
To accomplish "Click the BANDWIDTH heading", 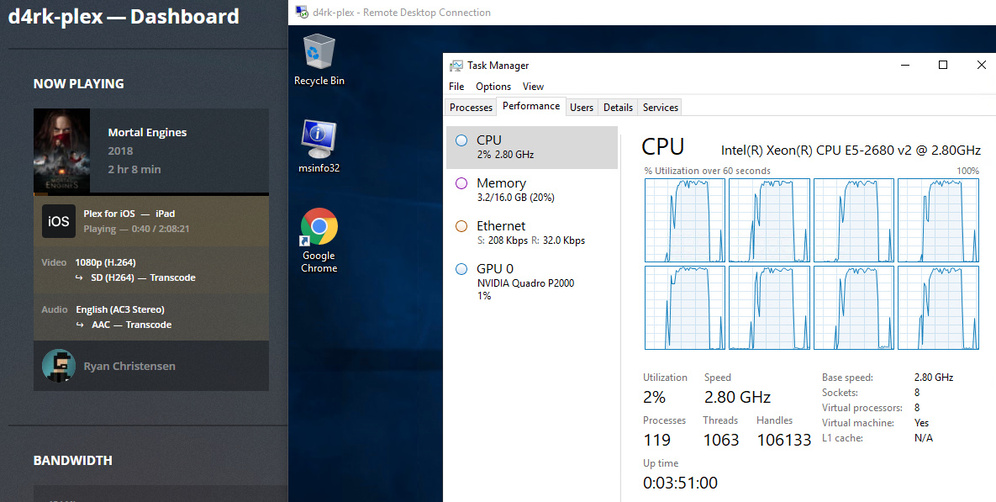I will (73, 461).
